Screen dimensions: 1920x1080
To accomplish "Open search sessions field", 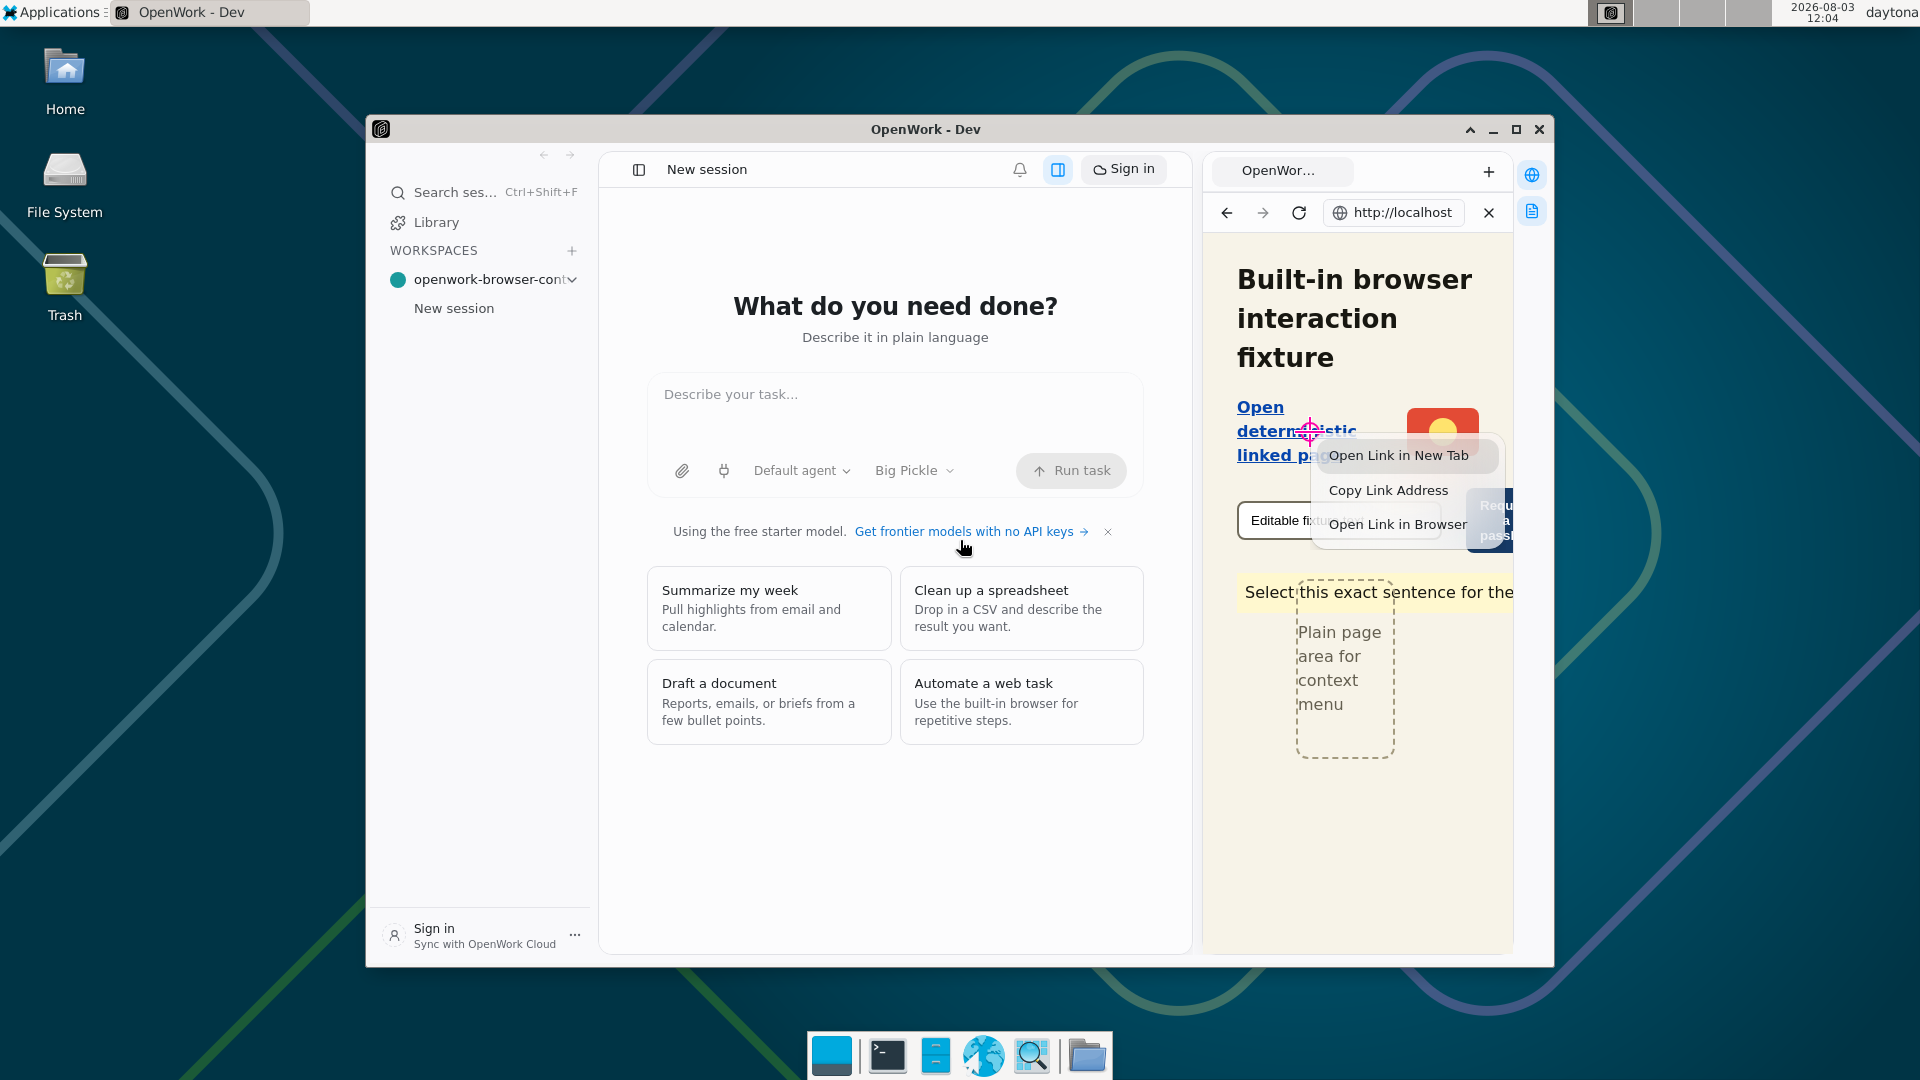I will [483, 193].
